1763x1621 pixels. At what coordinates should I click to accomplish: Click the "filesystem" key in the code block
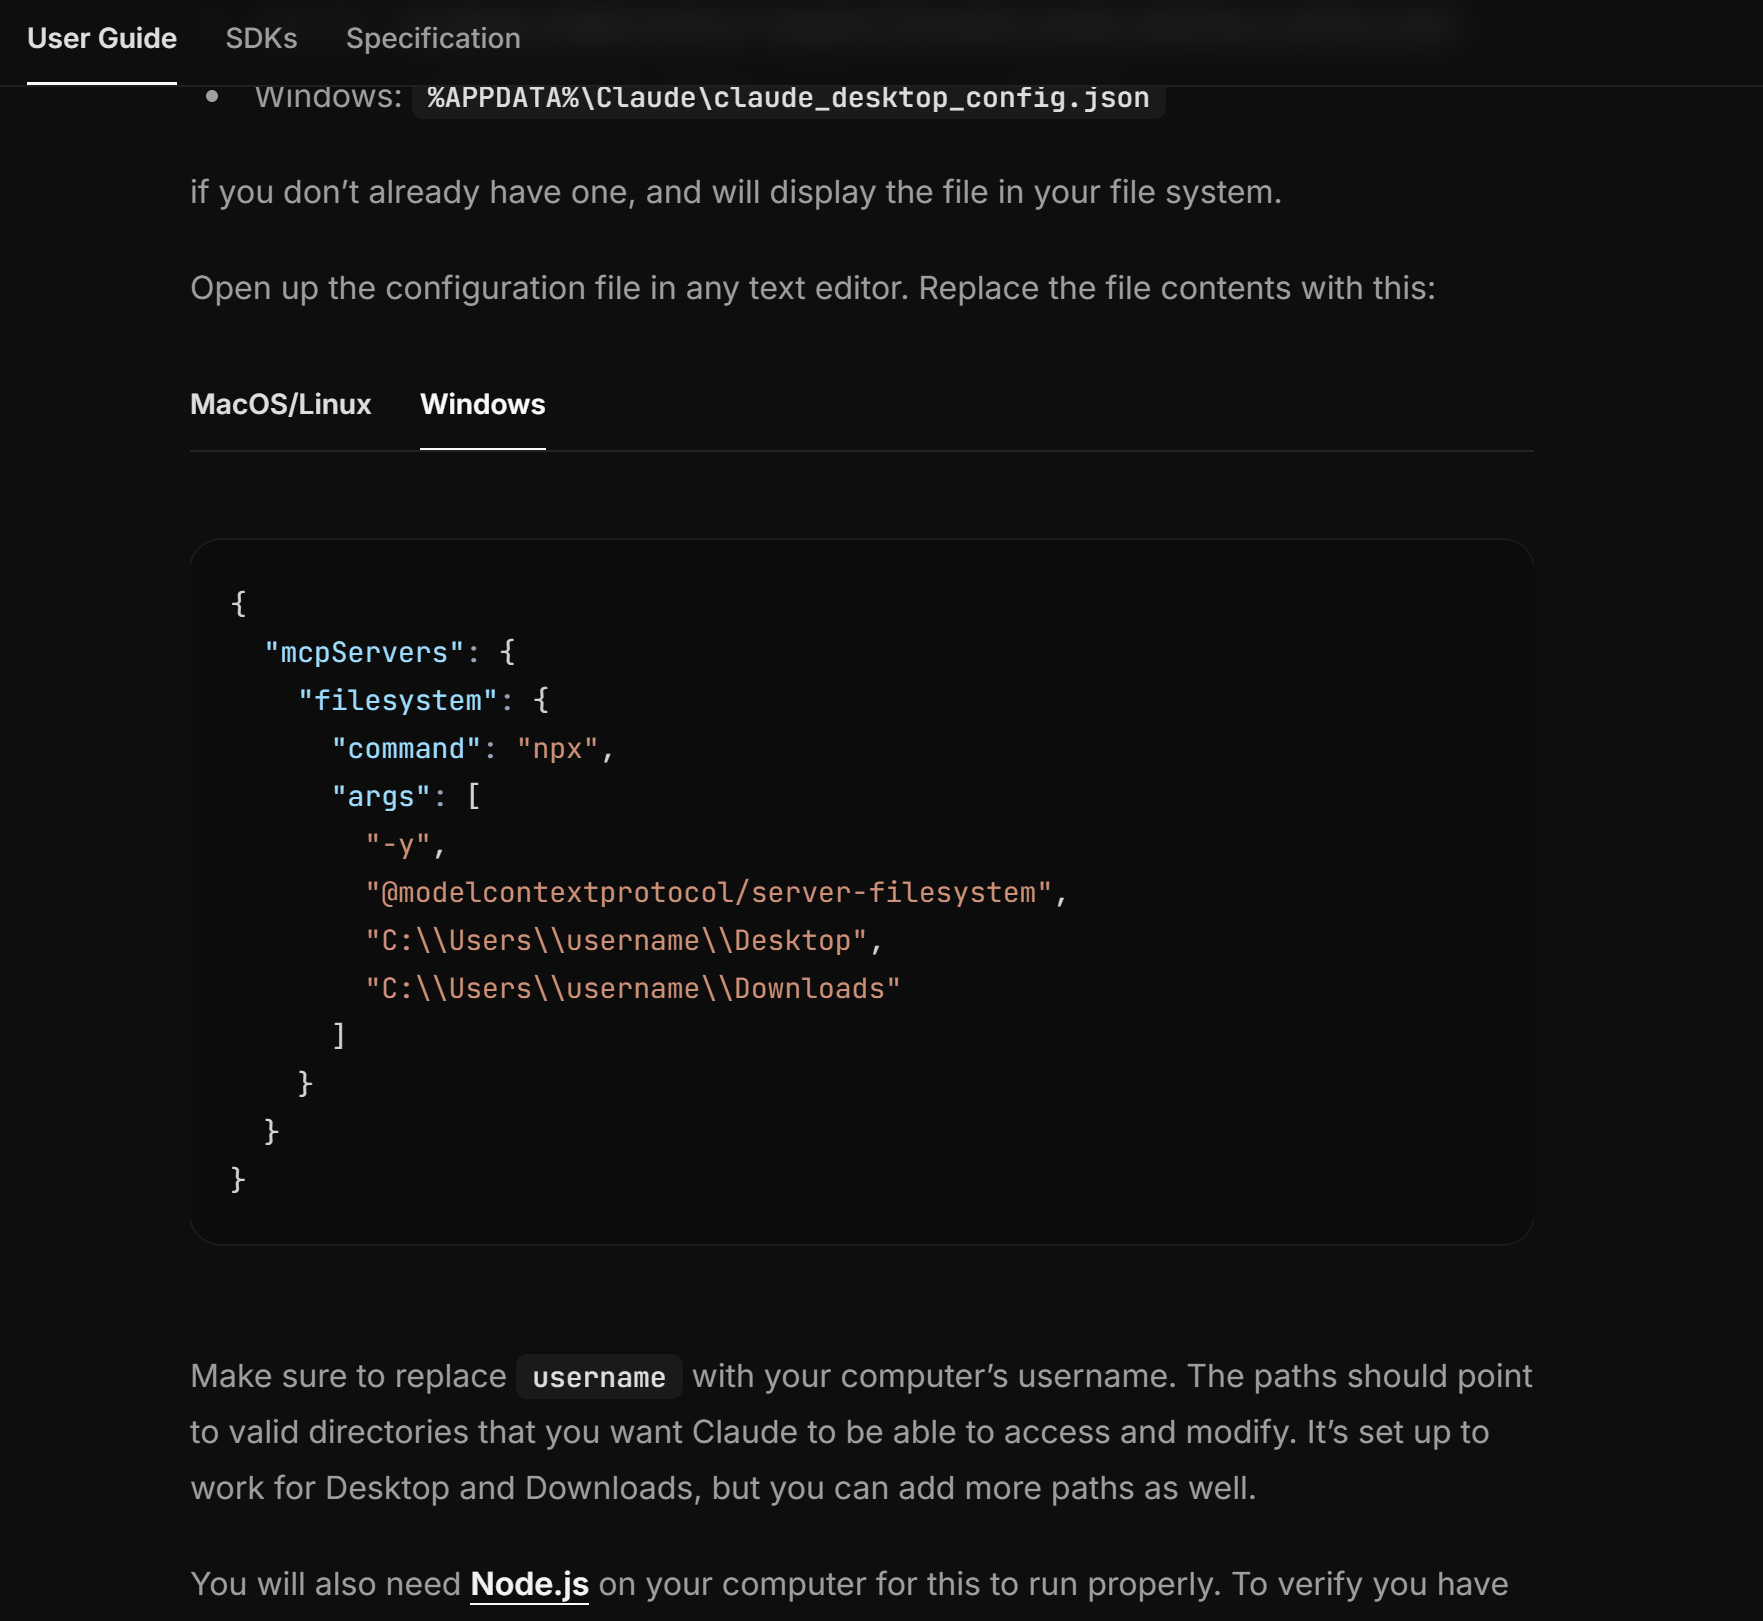point(398,700)
